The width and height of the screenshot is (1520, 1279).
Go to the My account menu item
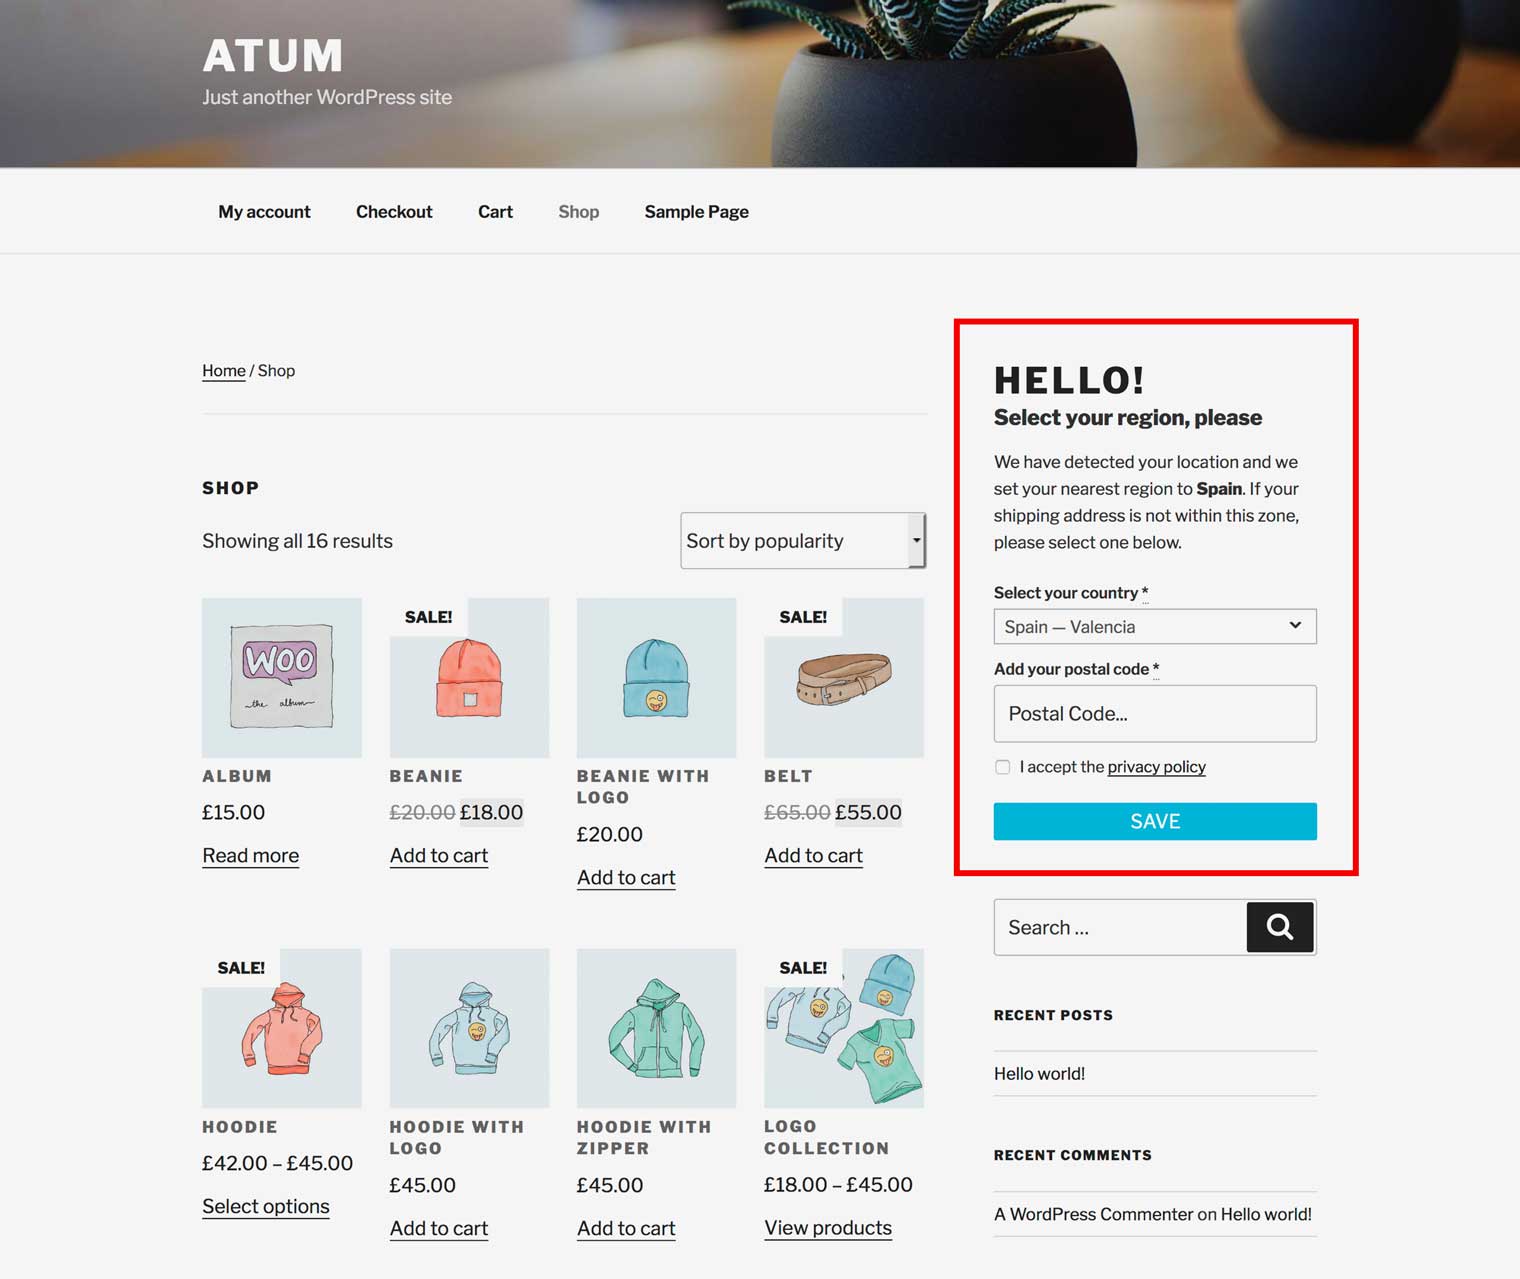pos(264,212)
